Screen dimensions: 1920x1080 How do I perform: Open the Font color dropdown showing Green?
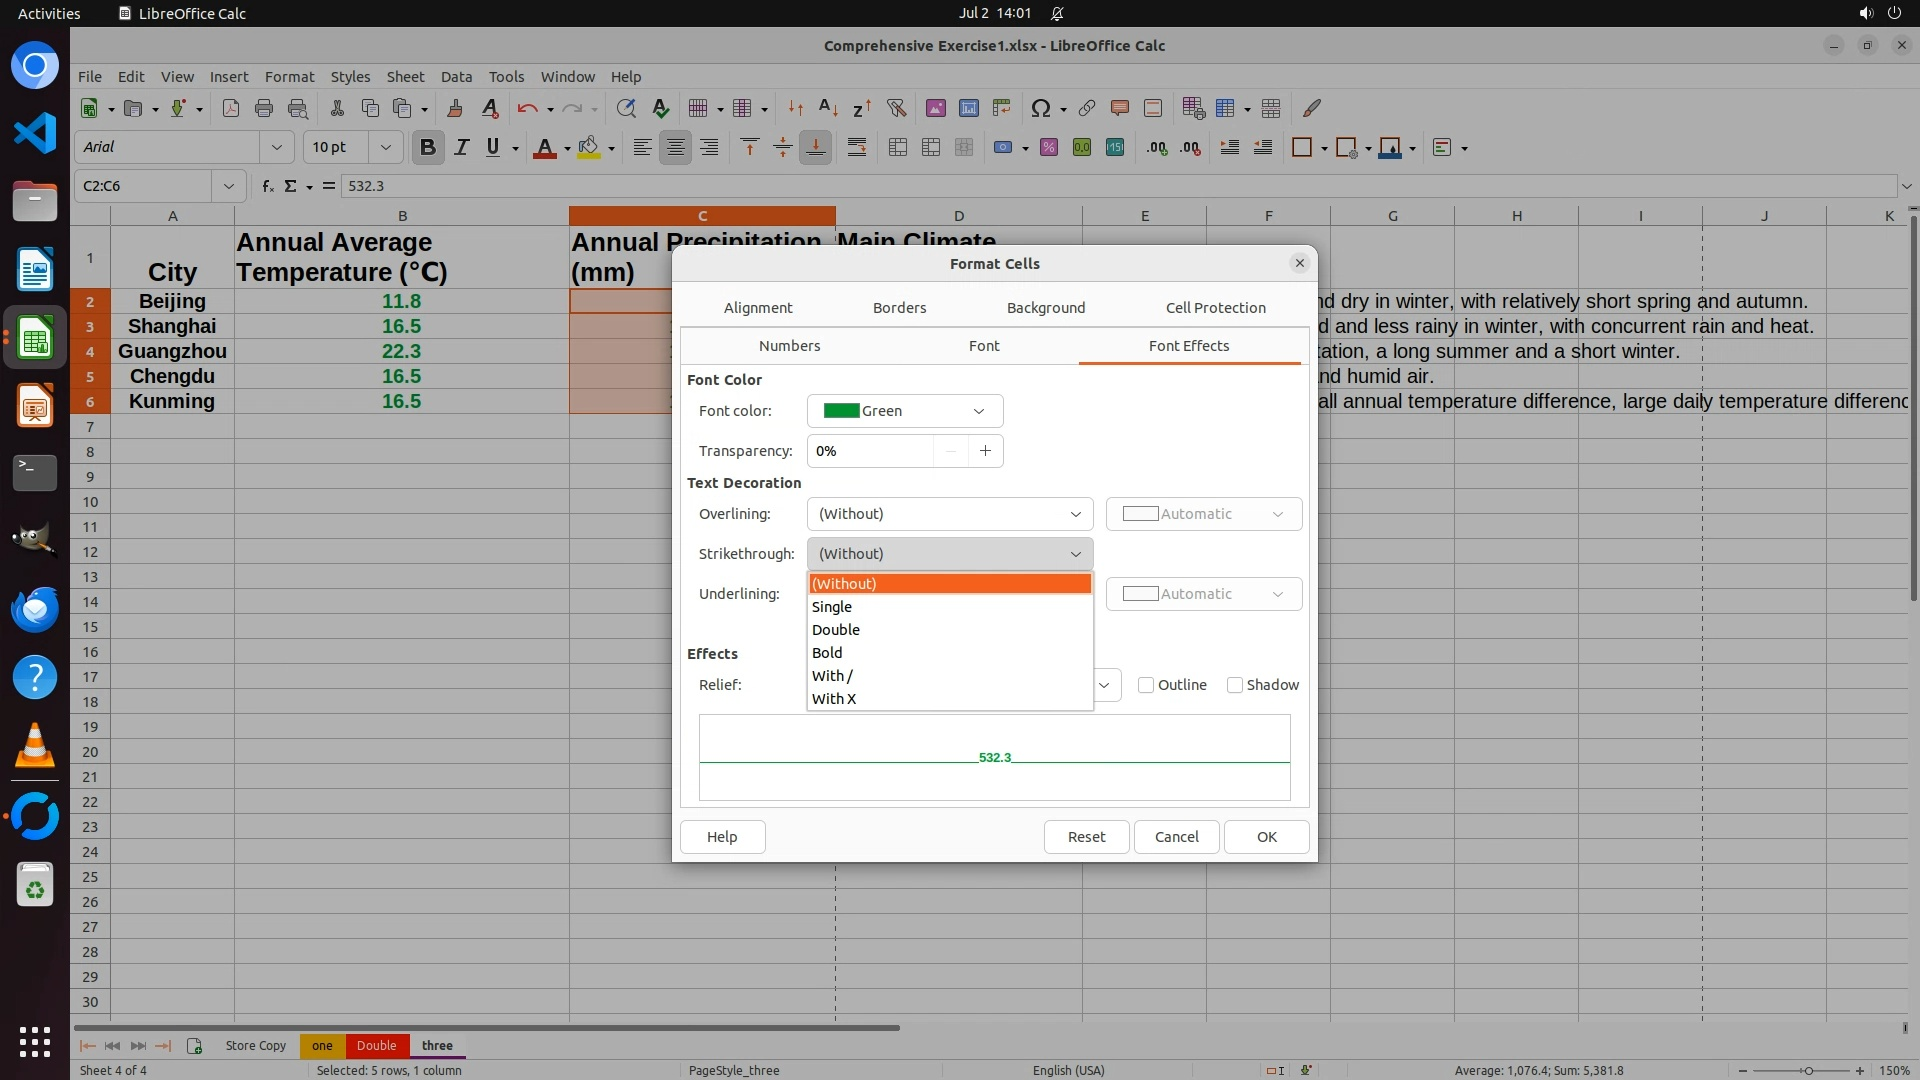pyautogui.click(x=904, y=411)
